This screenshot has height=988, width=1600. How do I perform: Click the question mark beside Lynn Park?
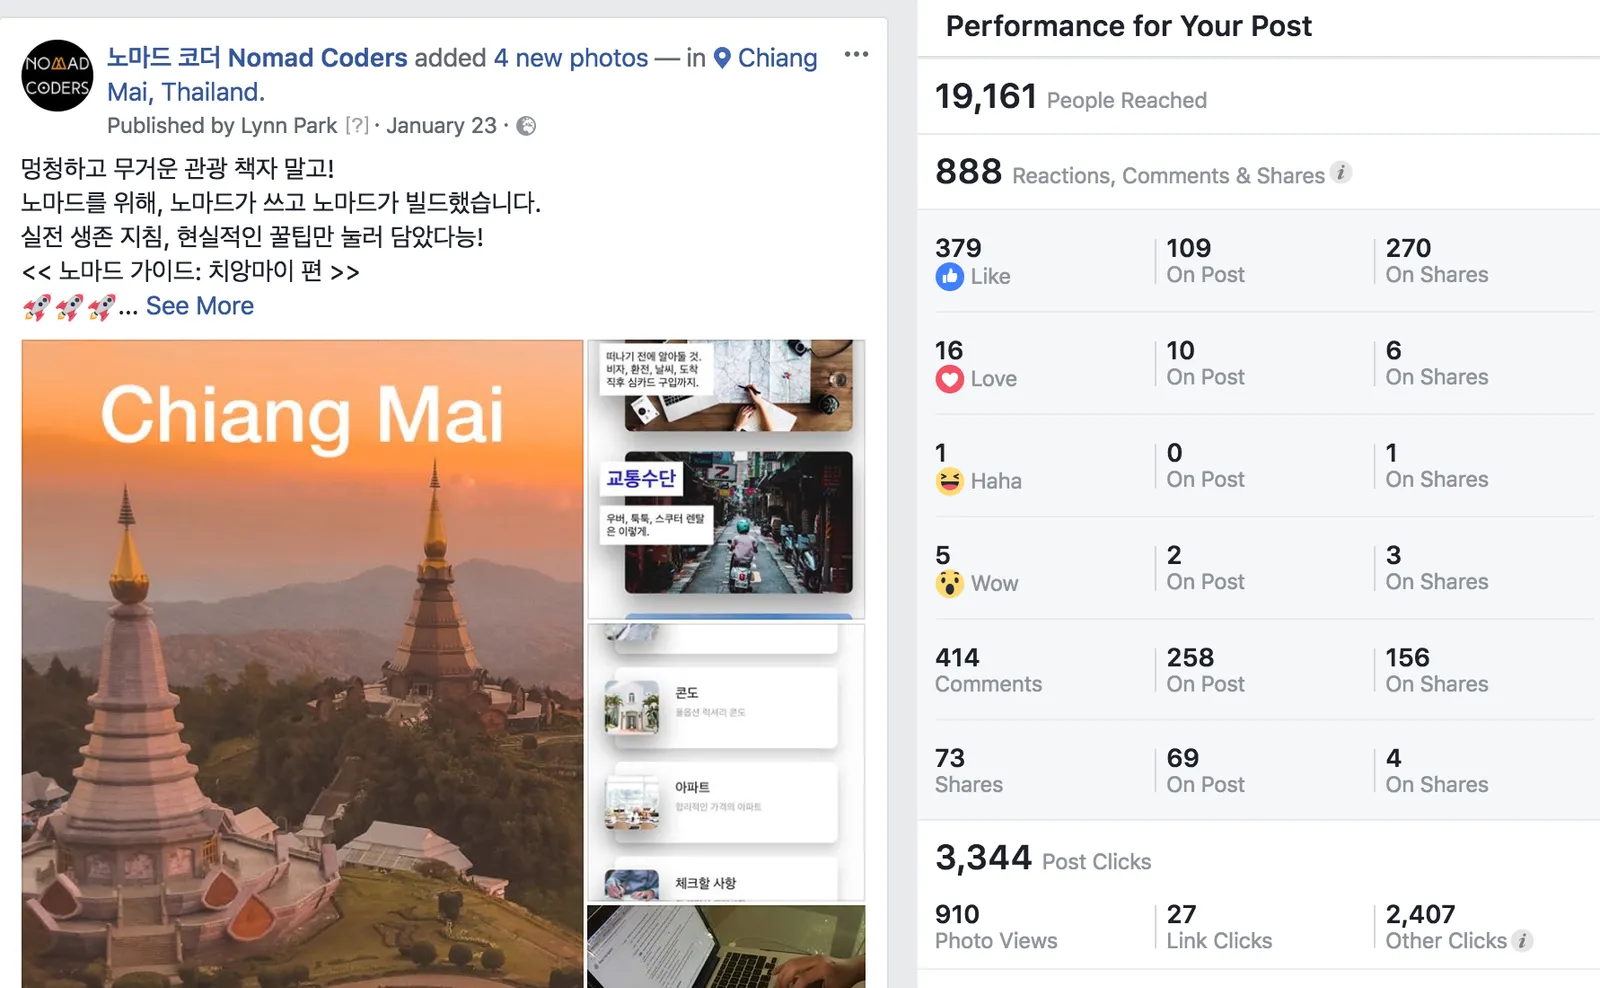[357, 126]
